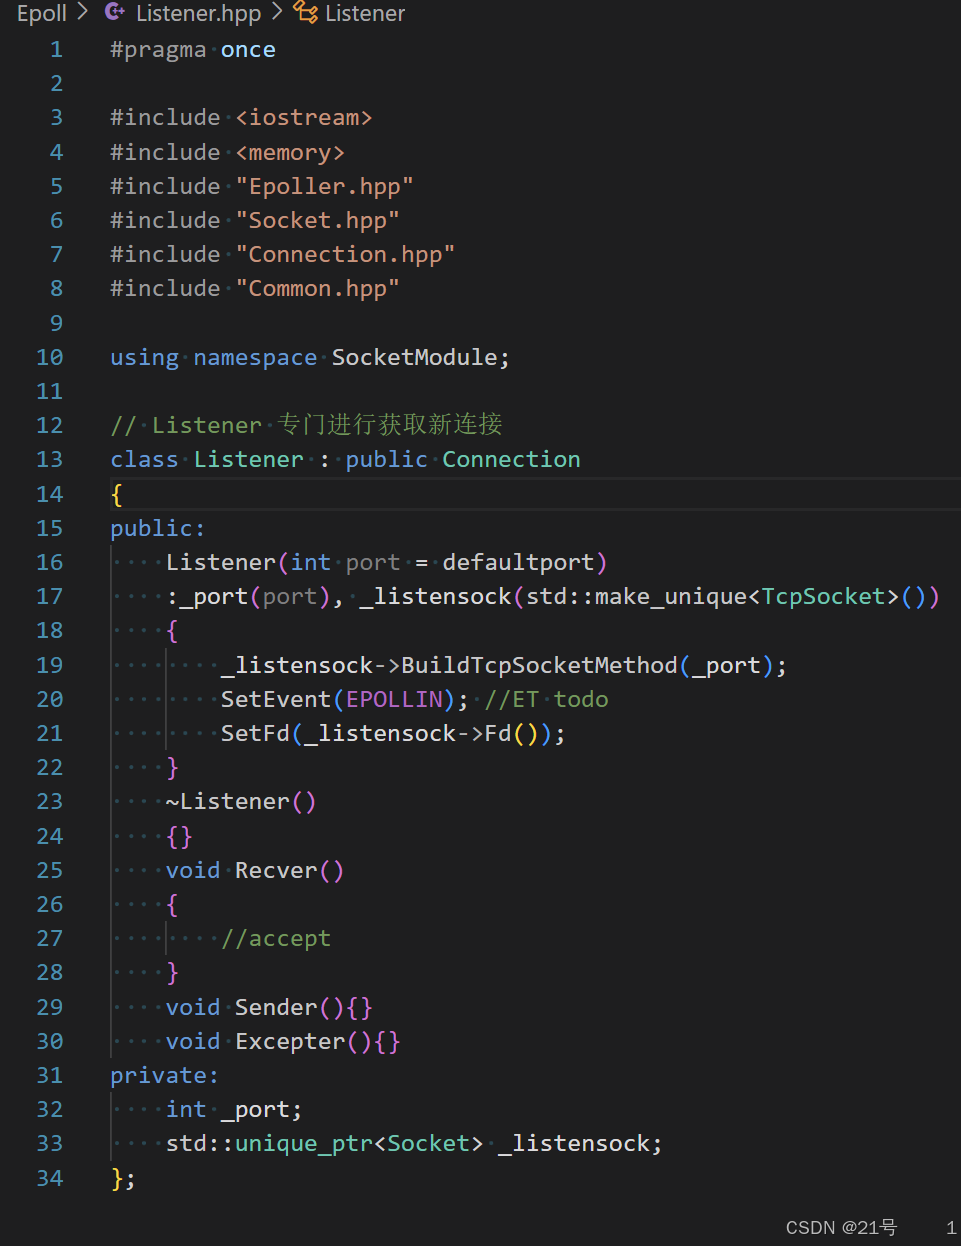The image size is (961, 1246).
Task: Click unique_ptr in member declaration
Action: tap(303, 1143)
